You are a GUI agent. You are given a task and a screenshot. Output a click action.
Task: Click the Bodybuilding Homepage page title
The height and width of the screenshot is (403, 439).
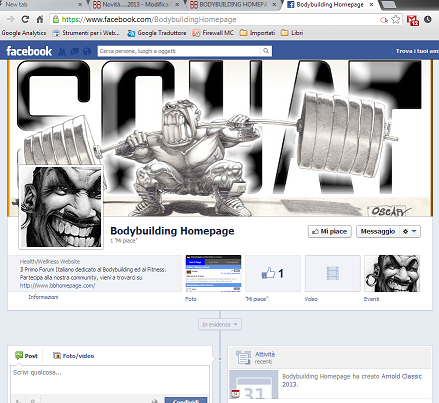(172, 231)
